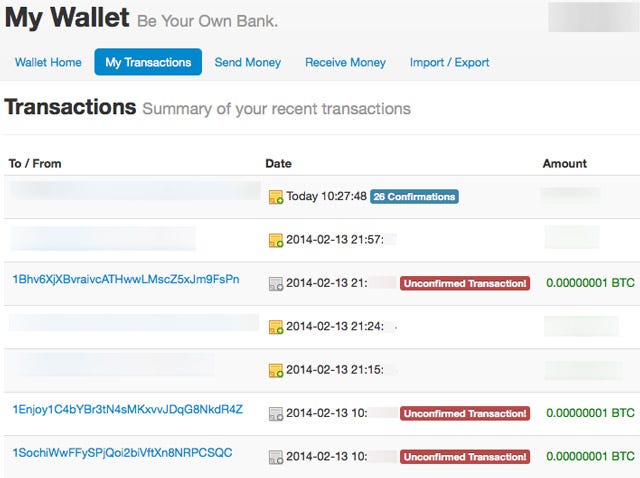Click Unconfirmed Transaction badge on 1Enjoy1C4b row
This screenshot has height=478, width=640.
point(465,413)
